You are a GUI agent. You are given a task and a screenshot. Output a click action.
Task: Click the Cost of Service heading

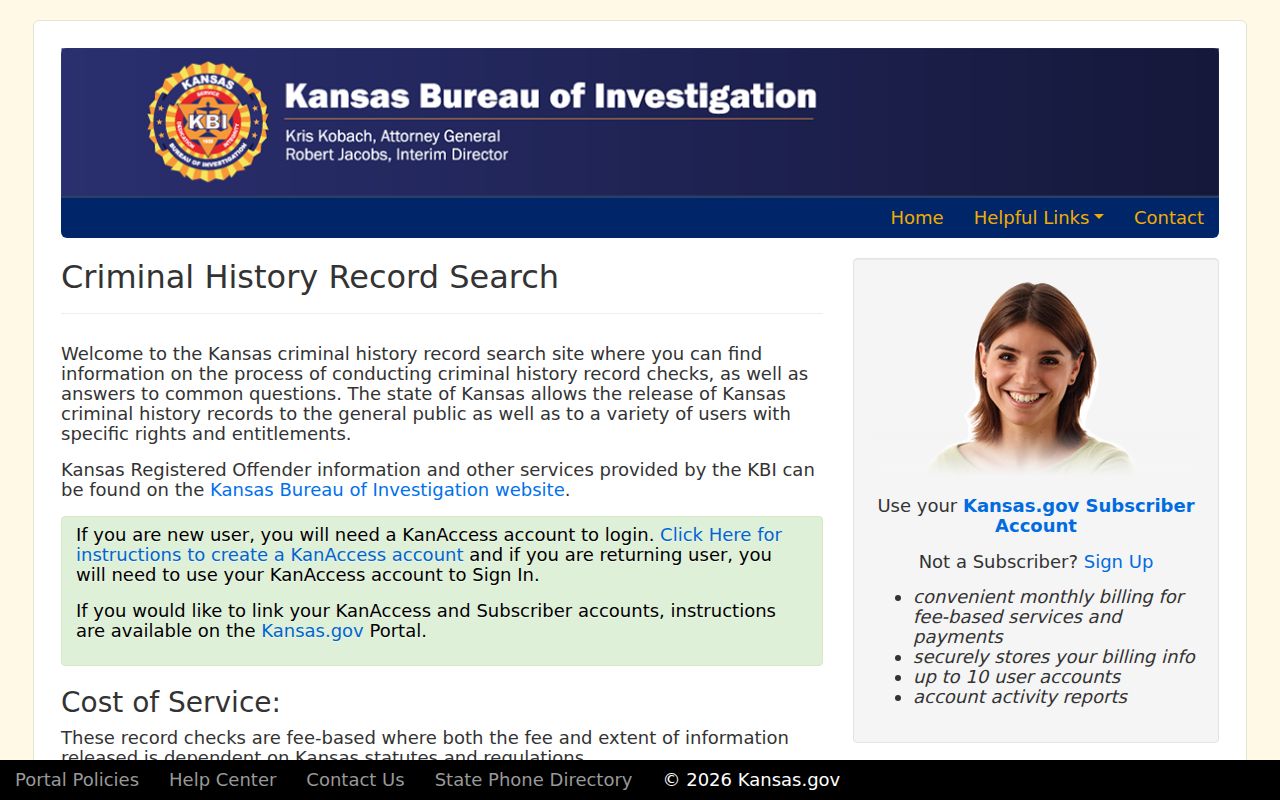[171, 702]
